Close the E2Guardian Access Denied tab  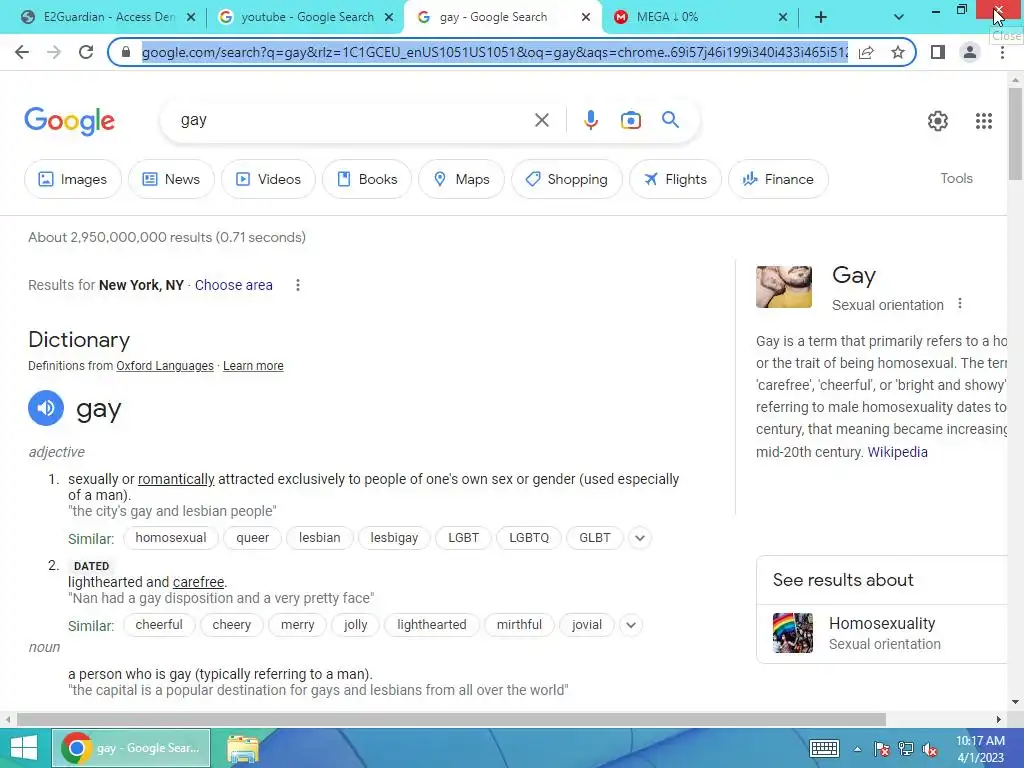pos(191,18)
